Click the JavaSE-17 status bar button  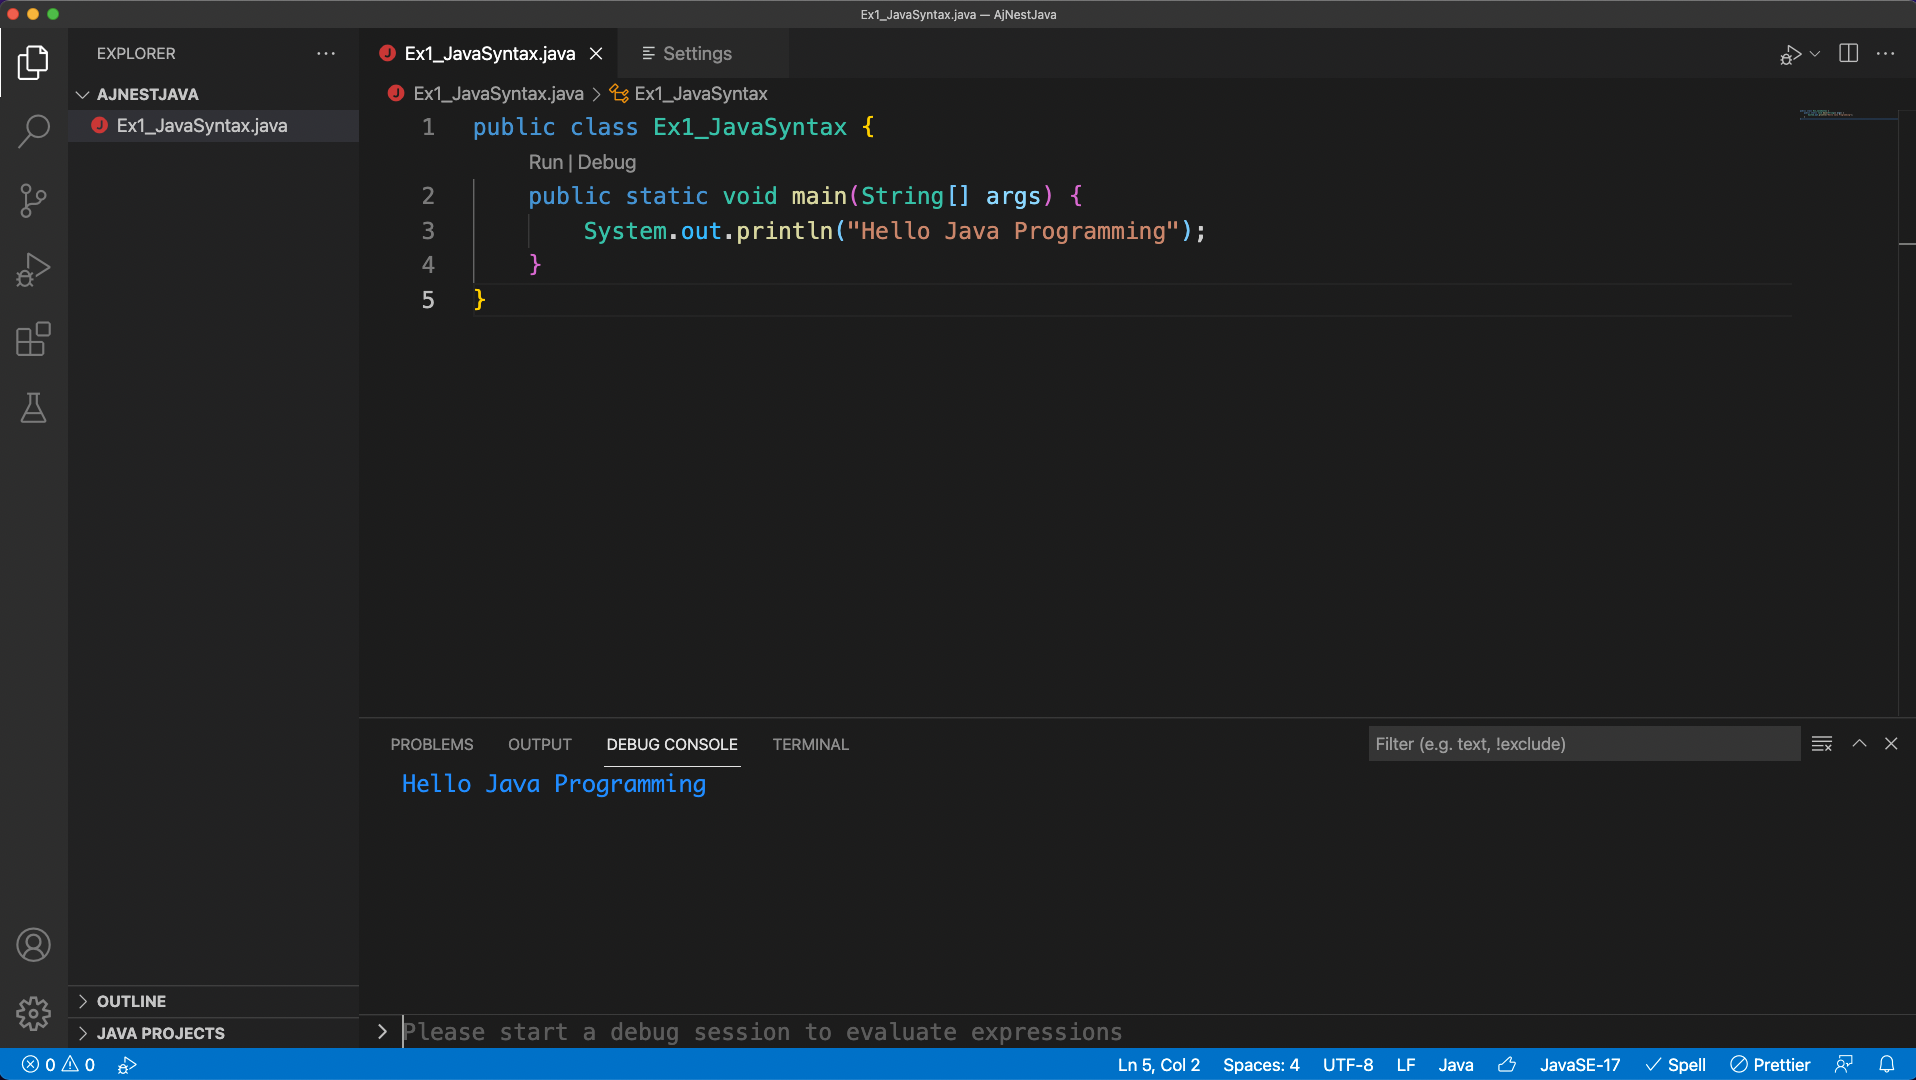(x=1579, y=1065)
